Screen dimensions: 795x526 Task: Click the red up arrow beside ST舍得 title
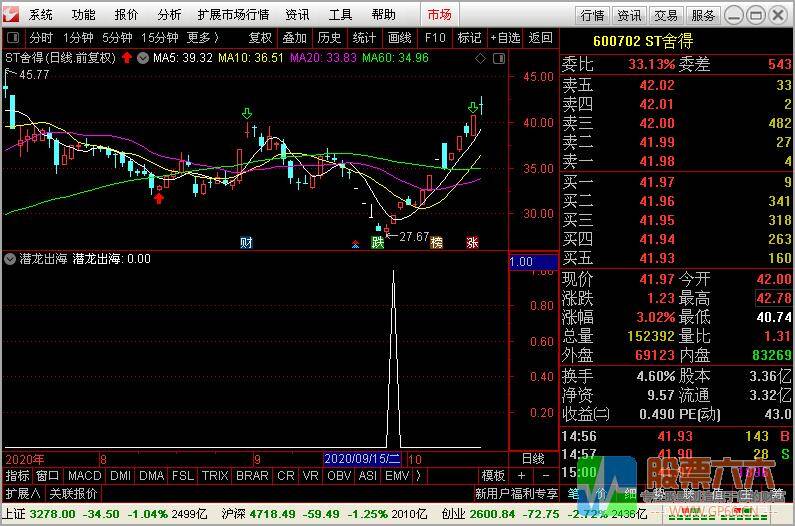point(127,58)
